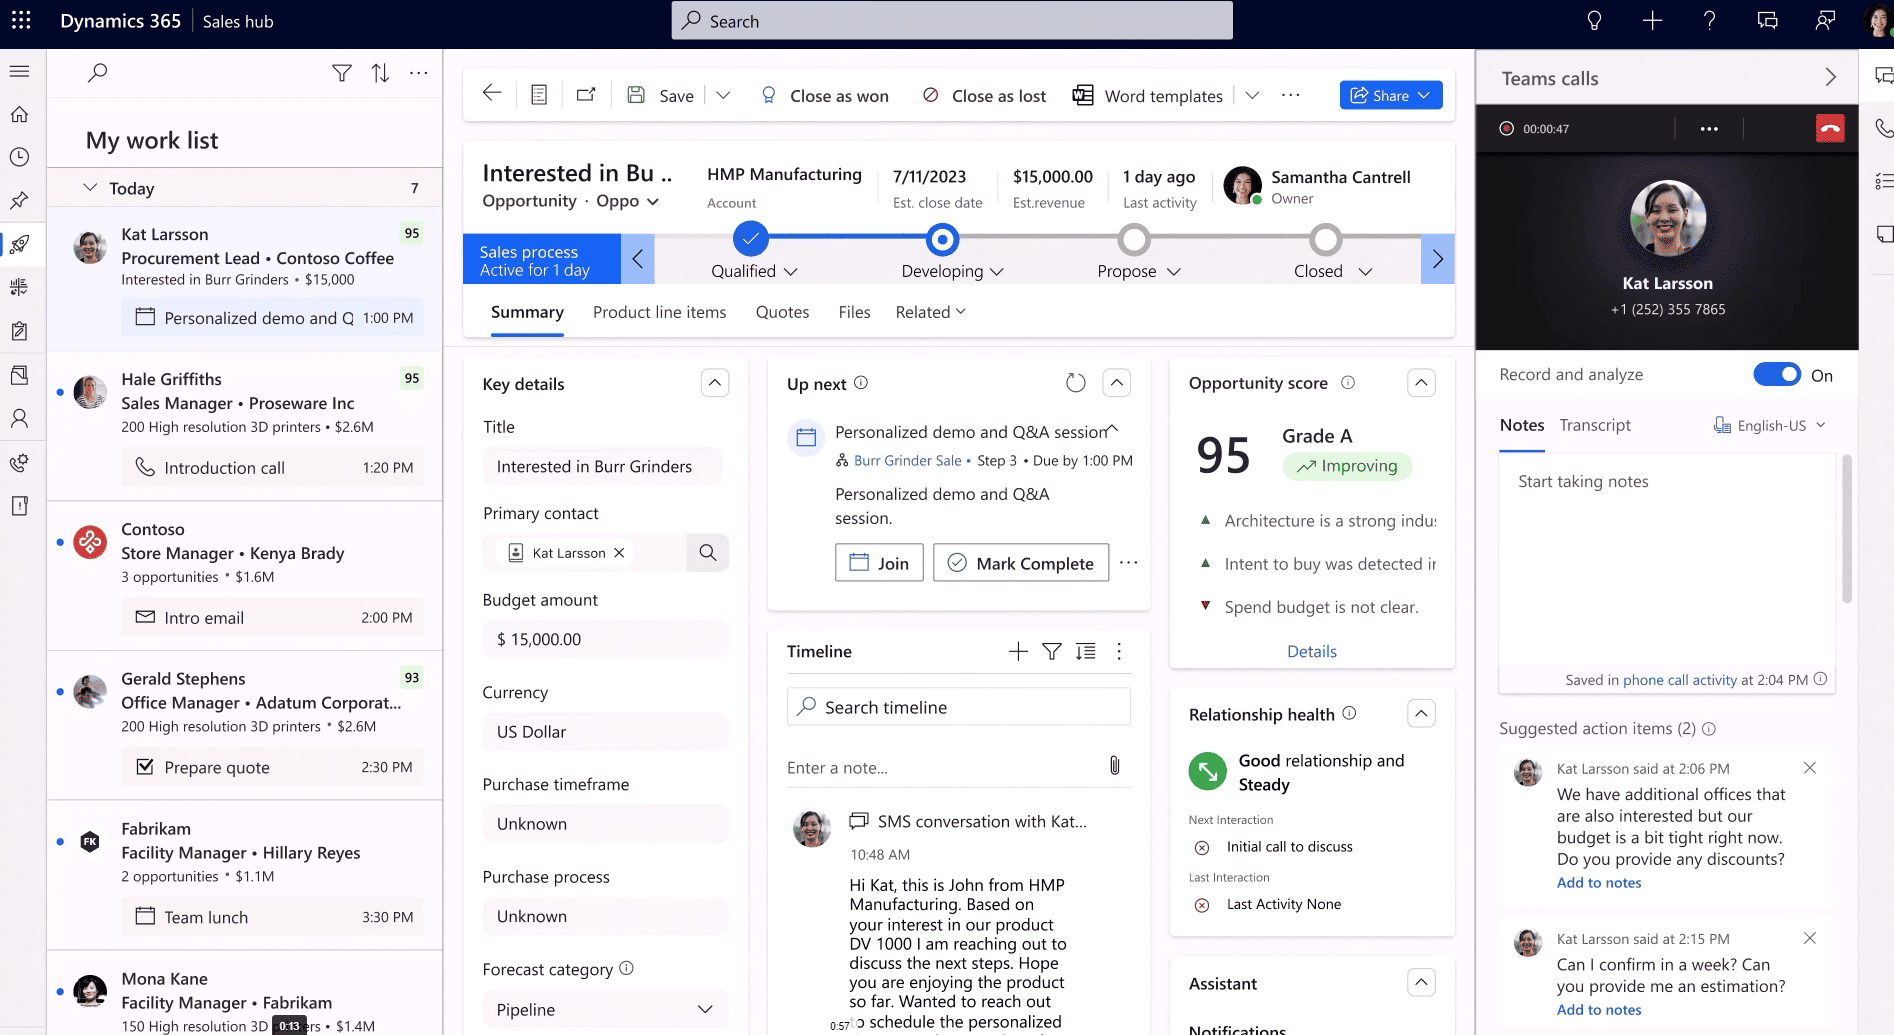
Task: Dismiss the 2:06 PM suggested action item
Action: [x=1810, y=768]
